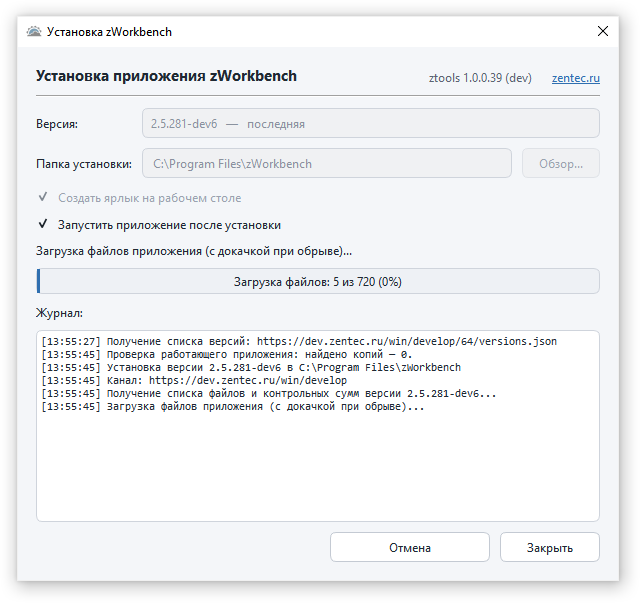Open the zentec.ru link
The height and width of the screenshot is (603, 640).
(x=576, y=78)
